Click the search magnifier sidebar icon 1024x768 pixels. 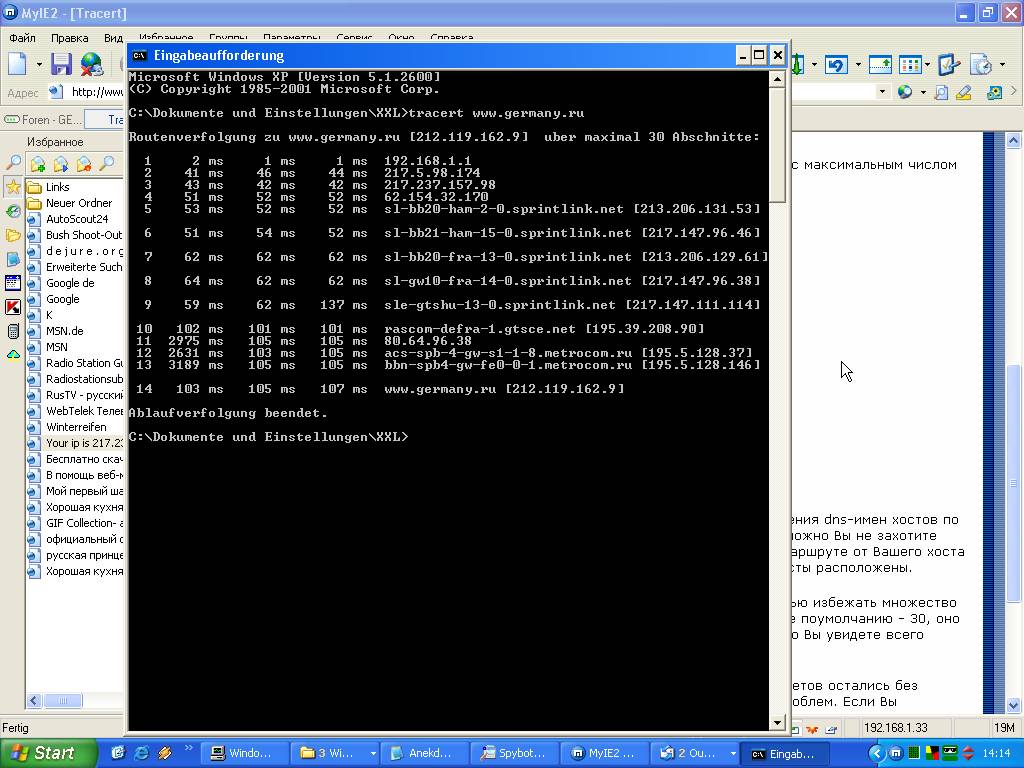[x=13, y=163]
